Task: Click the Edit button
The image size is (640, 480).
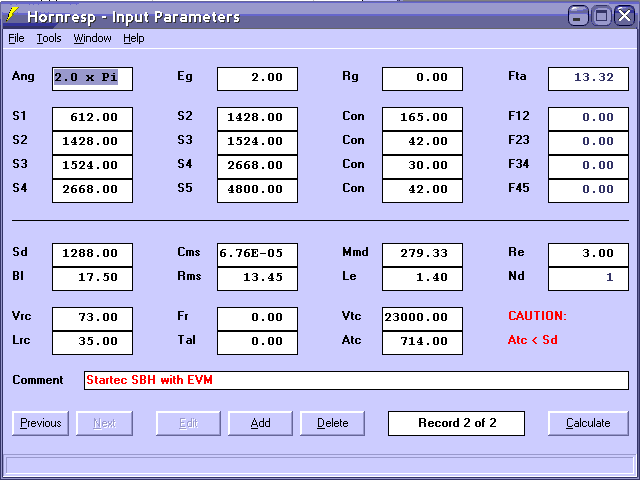Action: tap(189, 423)
